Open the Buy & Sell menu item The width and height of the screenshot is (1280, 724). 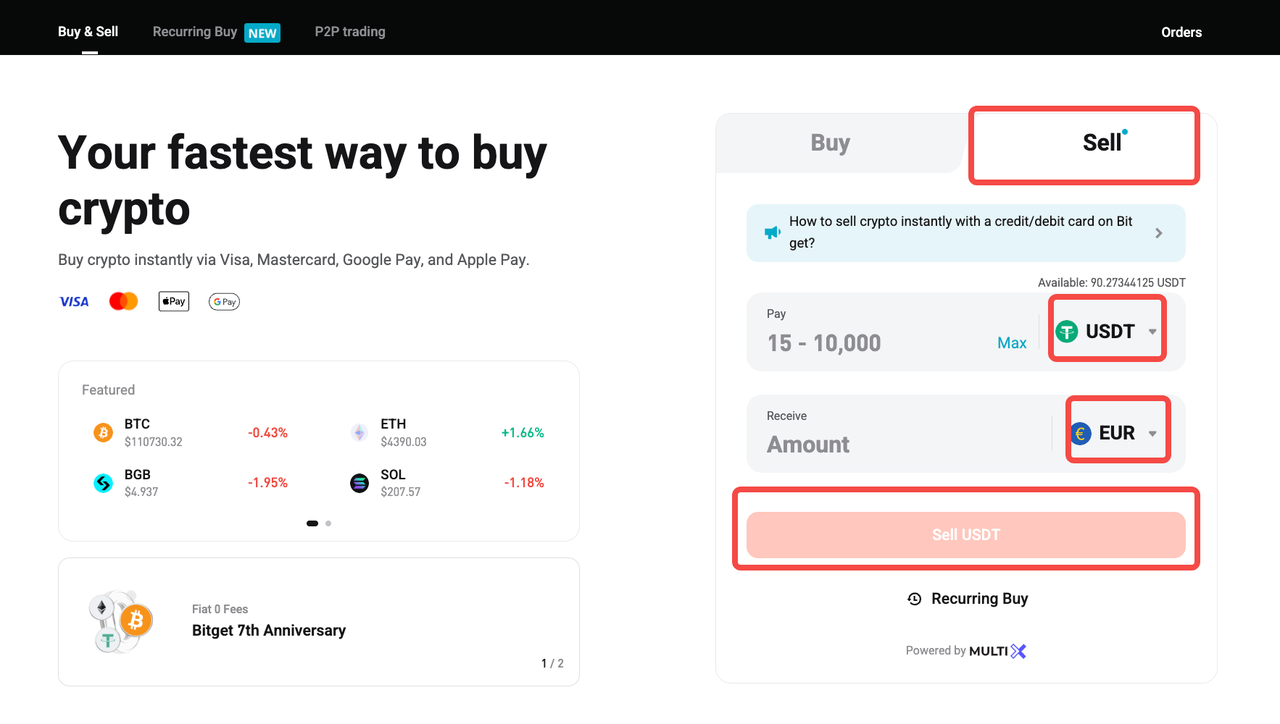point(88,32)
